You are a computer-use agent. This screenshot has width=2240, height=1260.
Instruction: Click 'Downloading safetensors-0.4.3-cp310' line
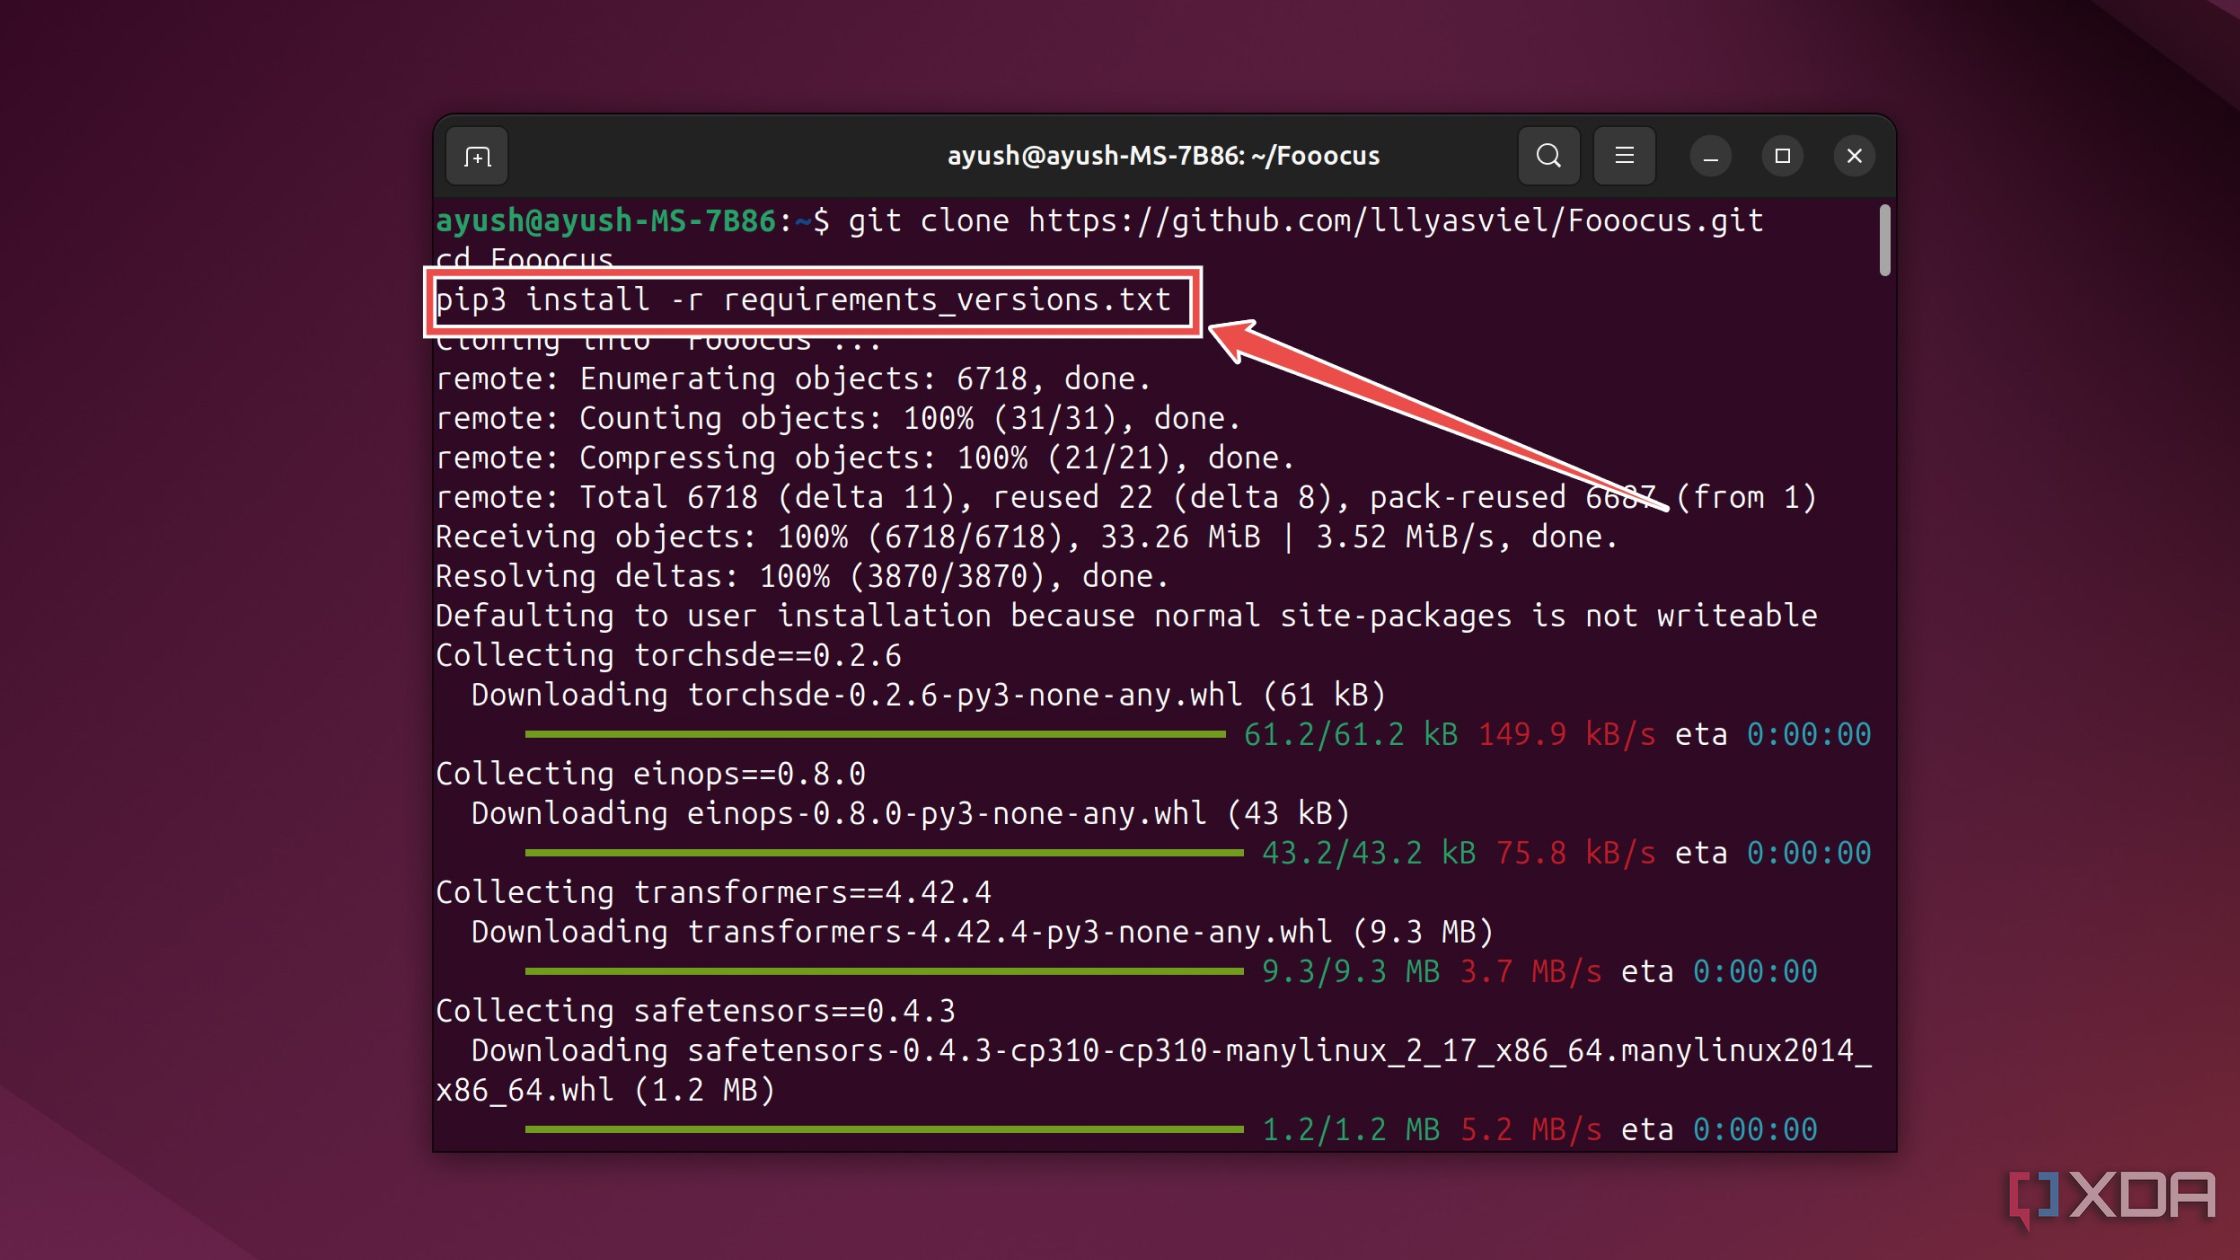(1171, 1050)
